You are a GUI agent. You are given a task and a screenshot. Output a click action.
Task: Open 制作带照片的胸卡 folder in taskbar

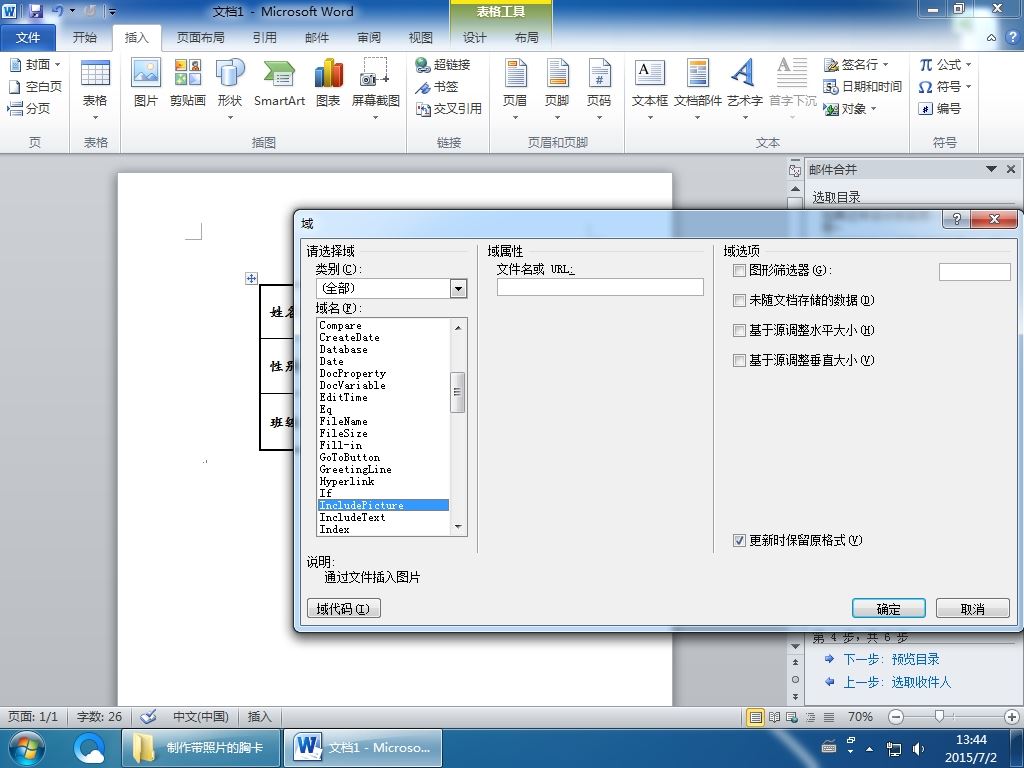coord(201,748)
